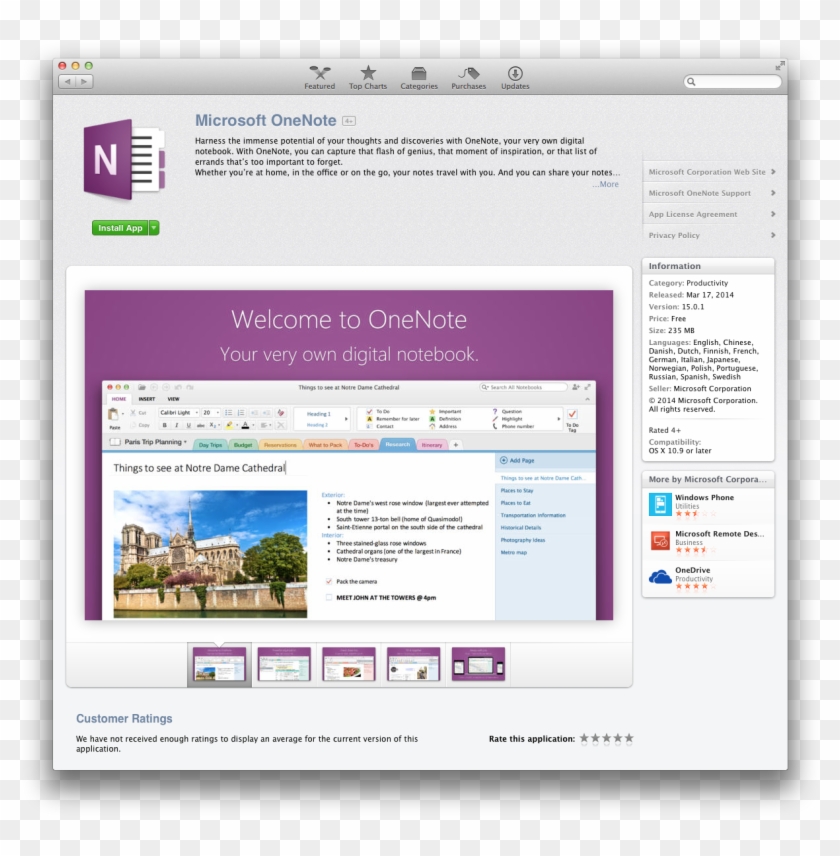Click the Version: 15.0.1 entry
840x856 pixels.
[x=676, y=307]
